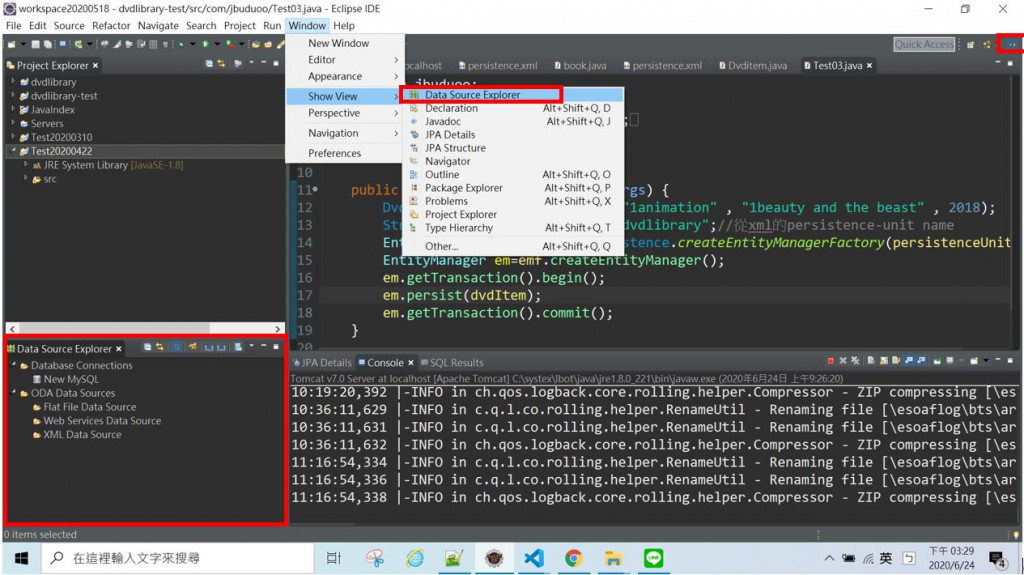Click Project Explorer horizontal scrollbar right arrow
The width and height of the screenshot is (1024, 575).
coord(278,329)
